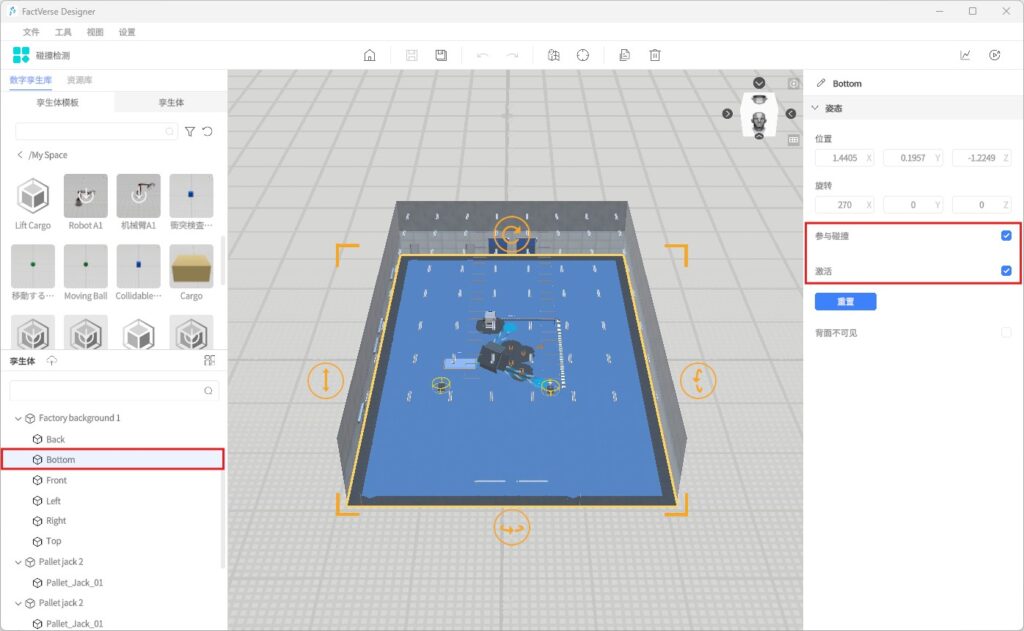Image resolution: width=1024 pixels, height=631 pixels.
Task: Collapse the 姿态 section
Action: [815, 108]
